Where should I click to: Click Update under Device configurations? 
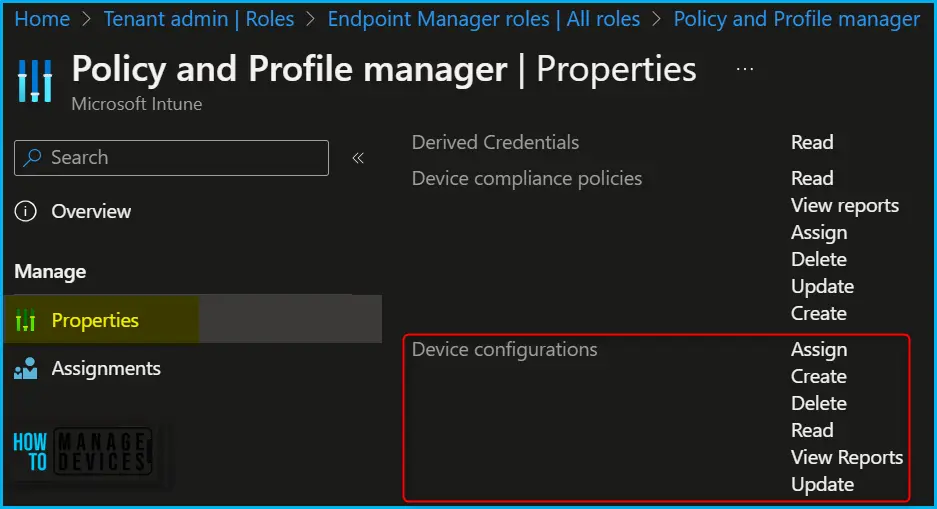click(822, 485)
